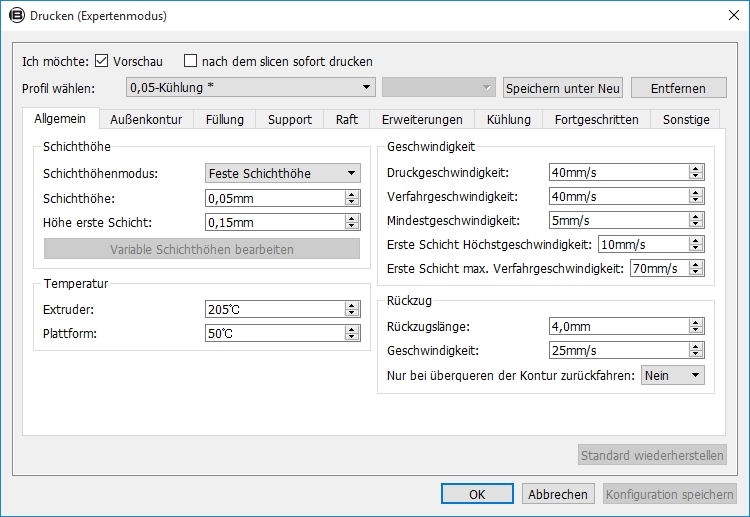Click the application logo in title bar
Image resolution: width=750 pixels, height=517 pixels.
(17, 15)
